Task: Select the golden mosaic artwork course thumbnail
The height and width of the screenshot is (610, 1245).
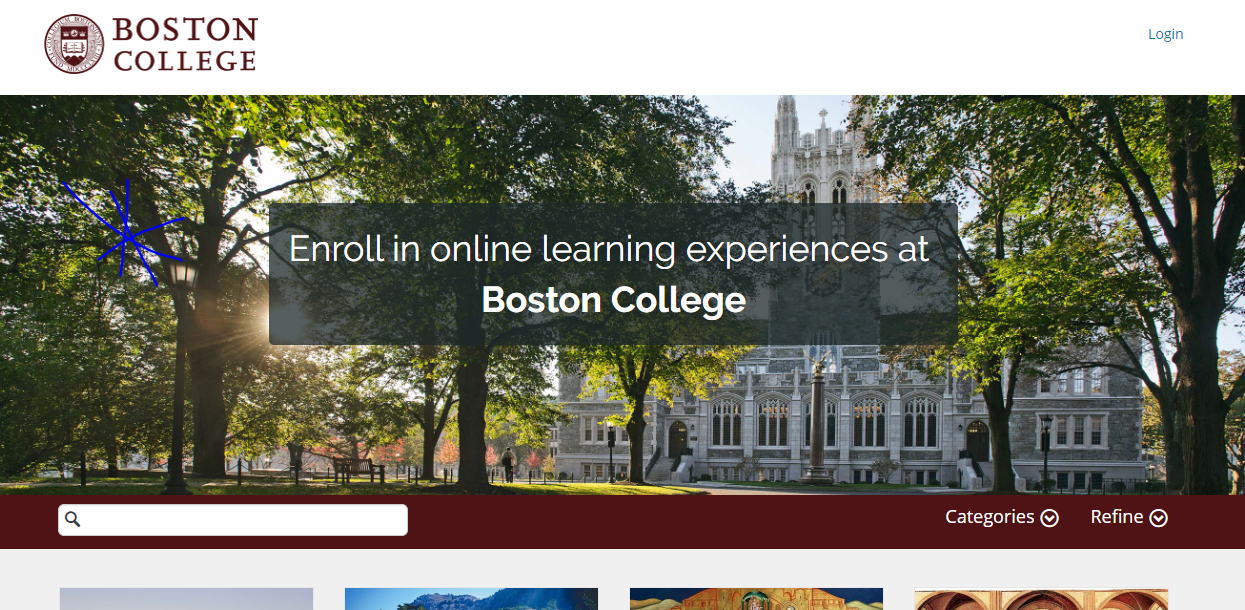Action: coord(756,599)
